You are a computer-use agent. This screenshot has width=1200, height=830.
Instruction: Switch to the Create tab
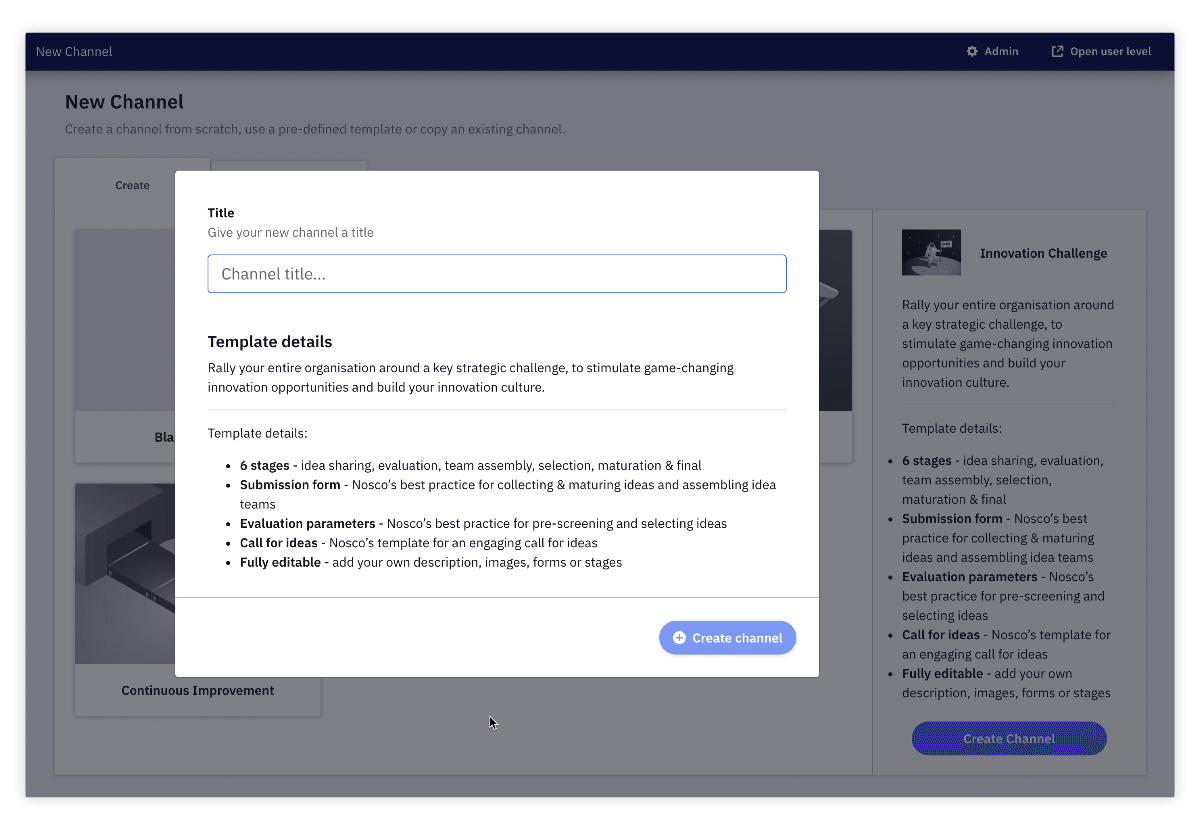point(132,185)
